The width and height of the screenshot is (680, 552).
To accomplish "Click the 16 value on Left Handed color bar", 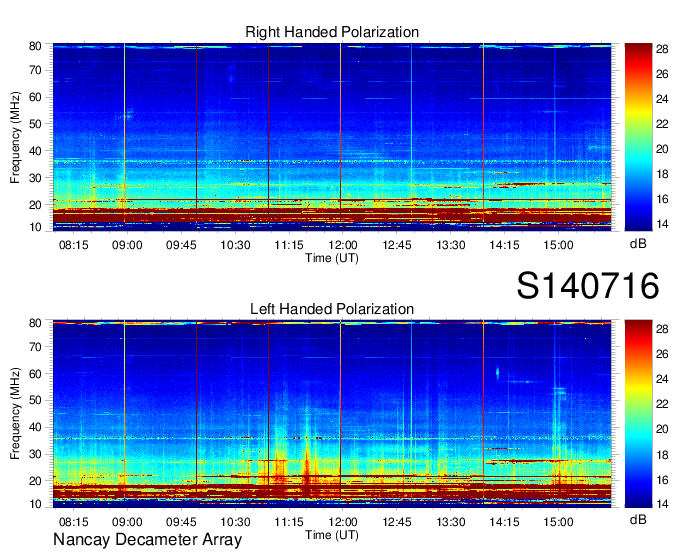I will (x=662, y=480).
